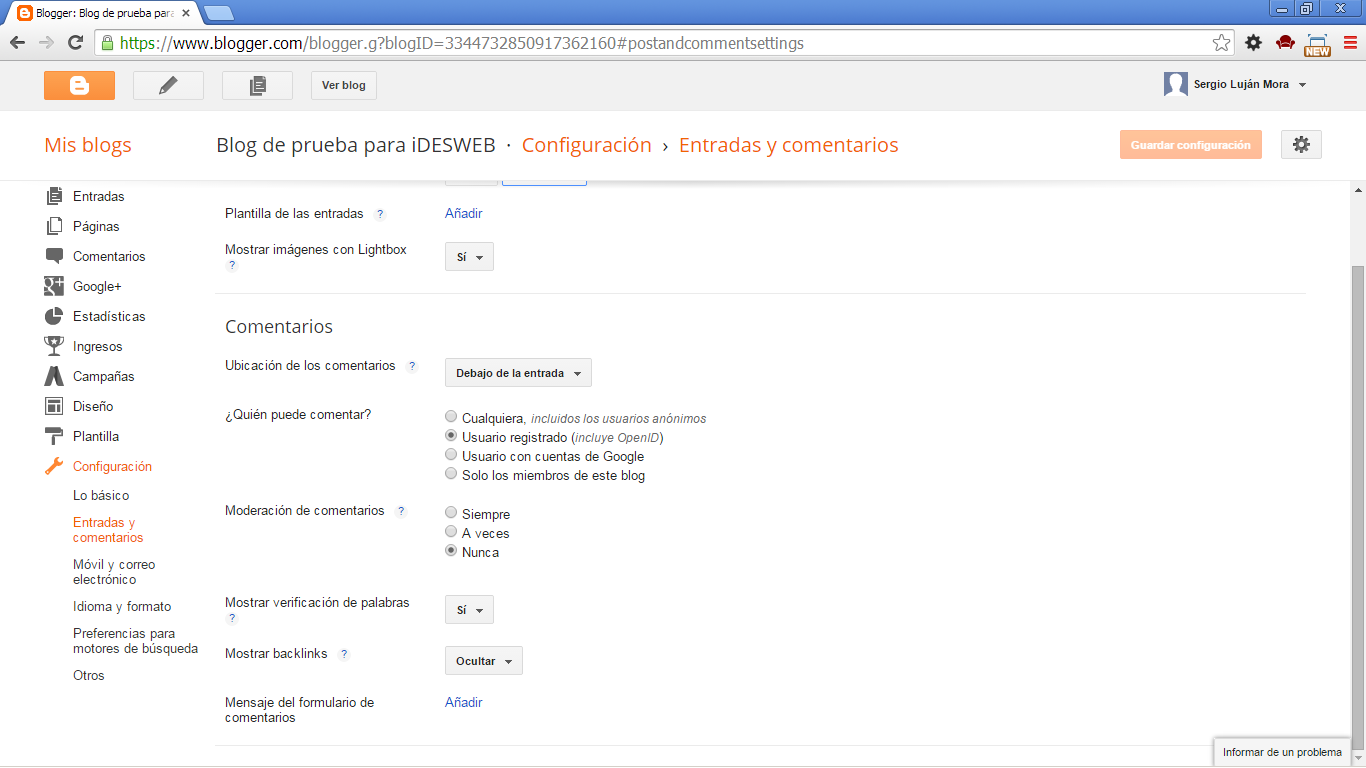Set moderation to A veces
The image size is (1366, 768).
pyautogui.click(x=451, y=532)
